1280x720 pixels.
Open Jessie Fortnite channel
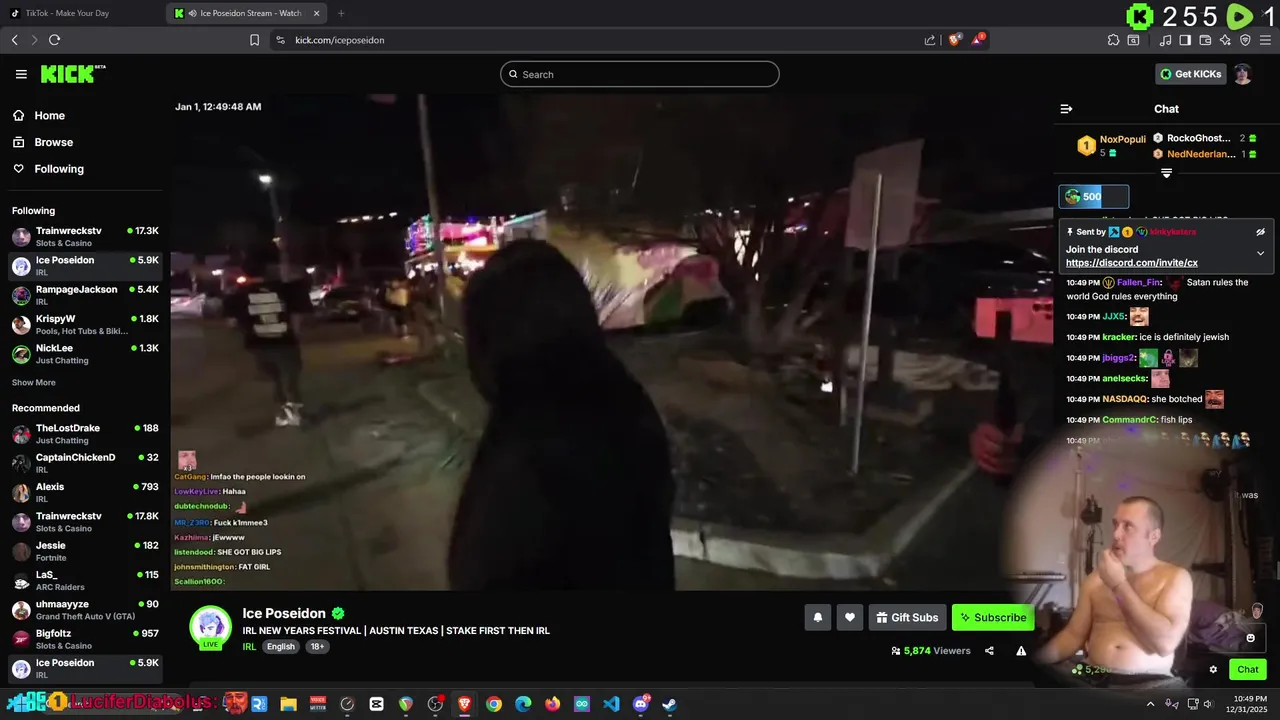[x=85, y=551]
